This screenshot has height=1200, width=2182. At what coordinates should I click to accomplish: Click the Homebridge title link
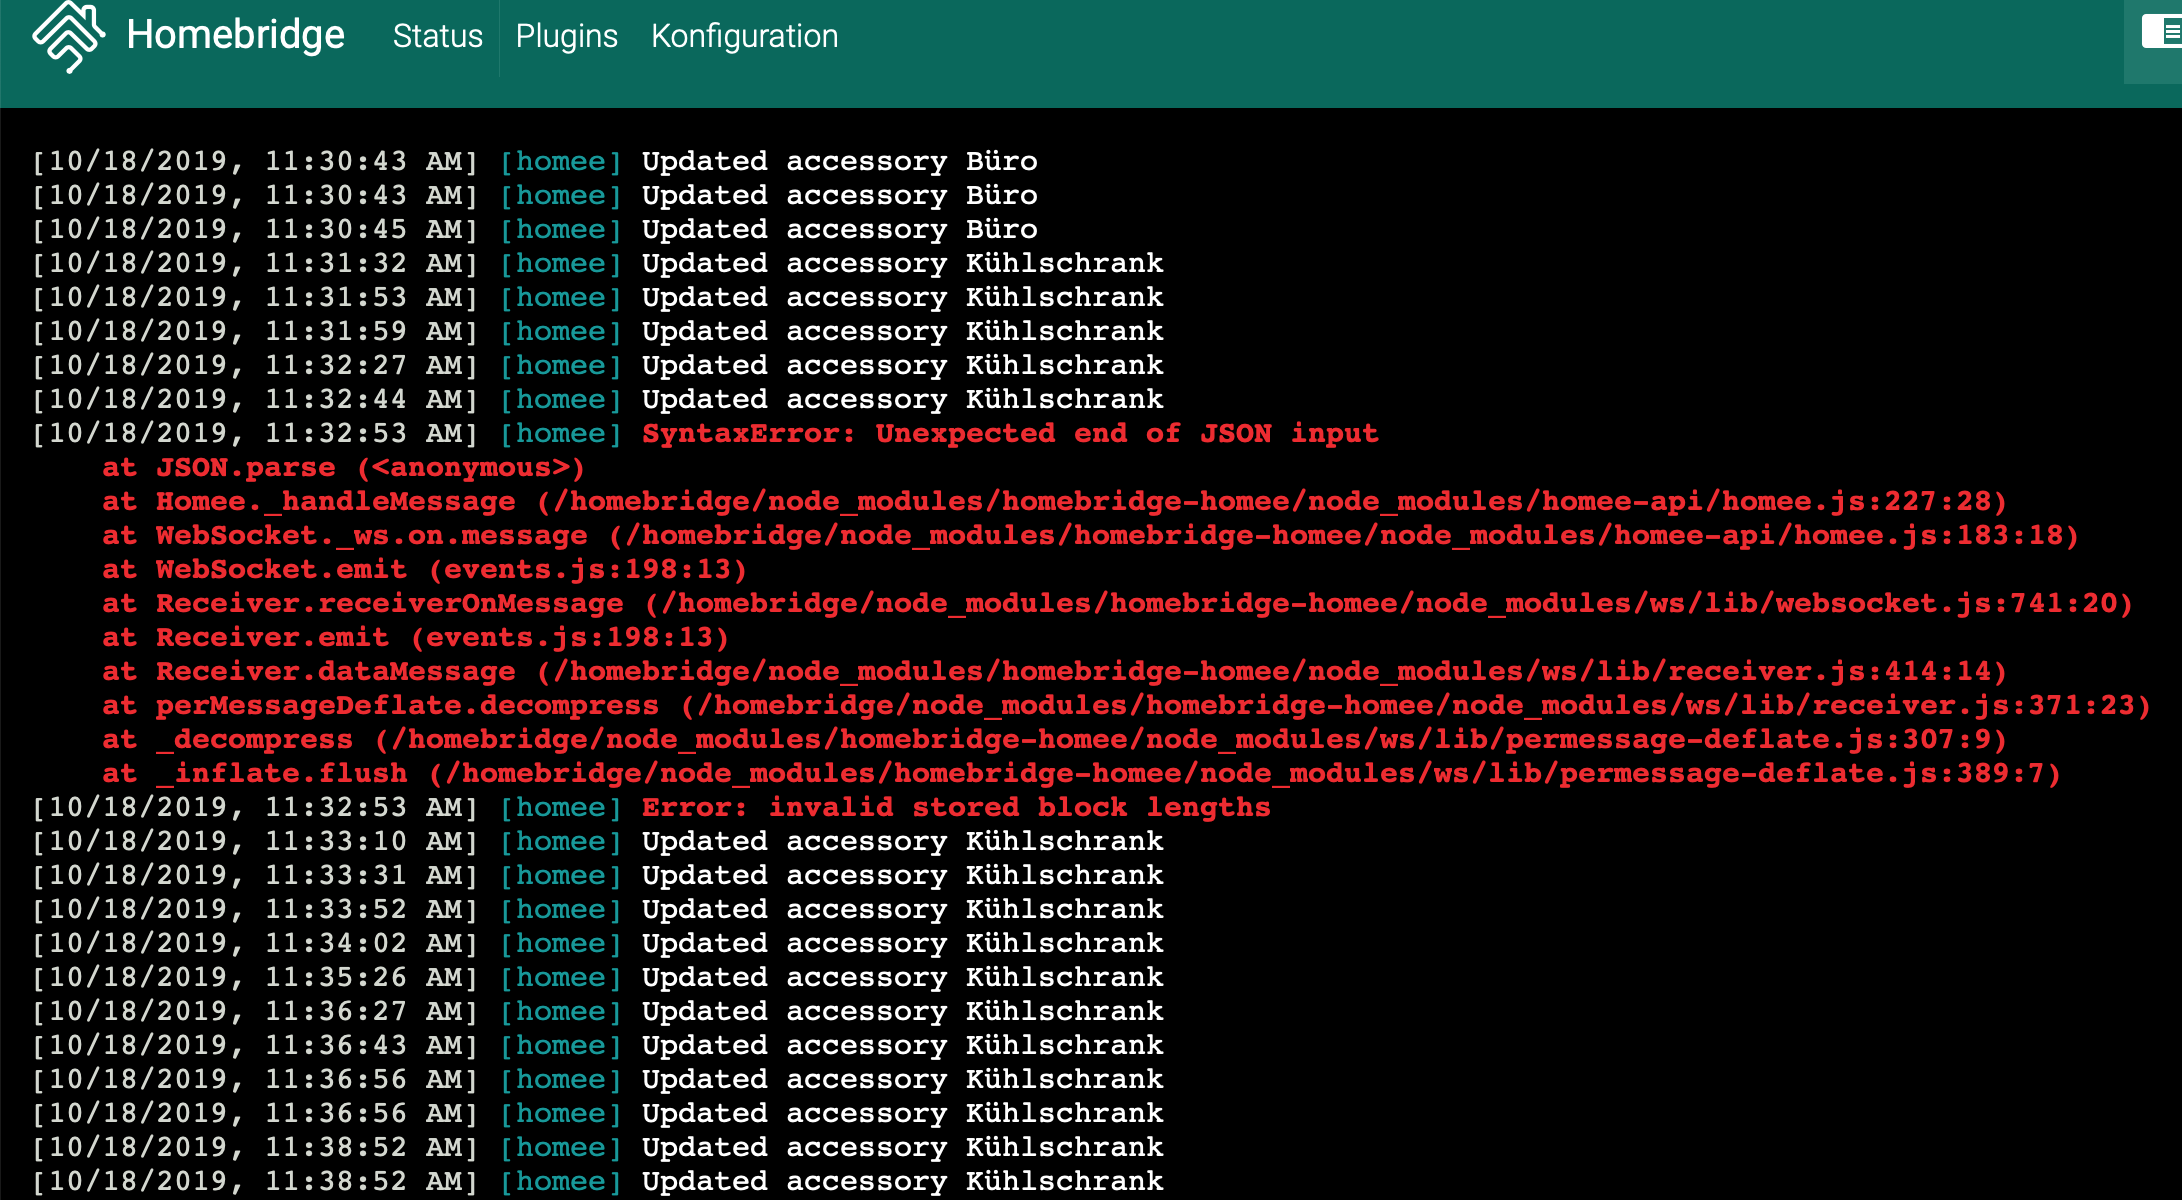point(235,35)
